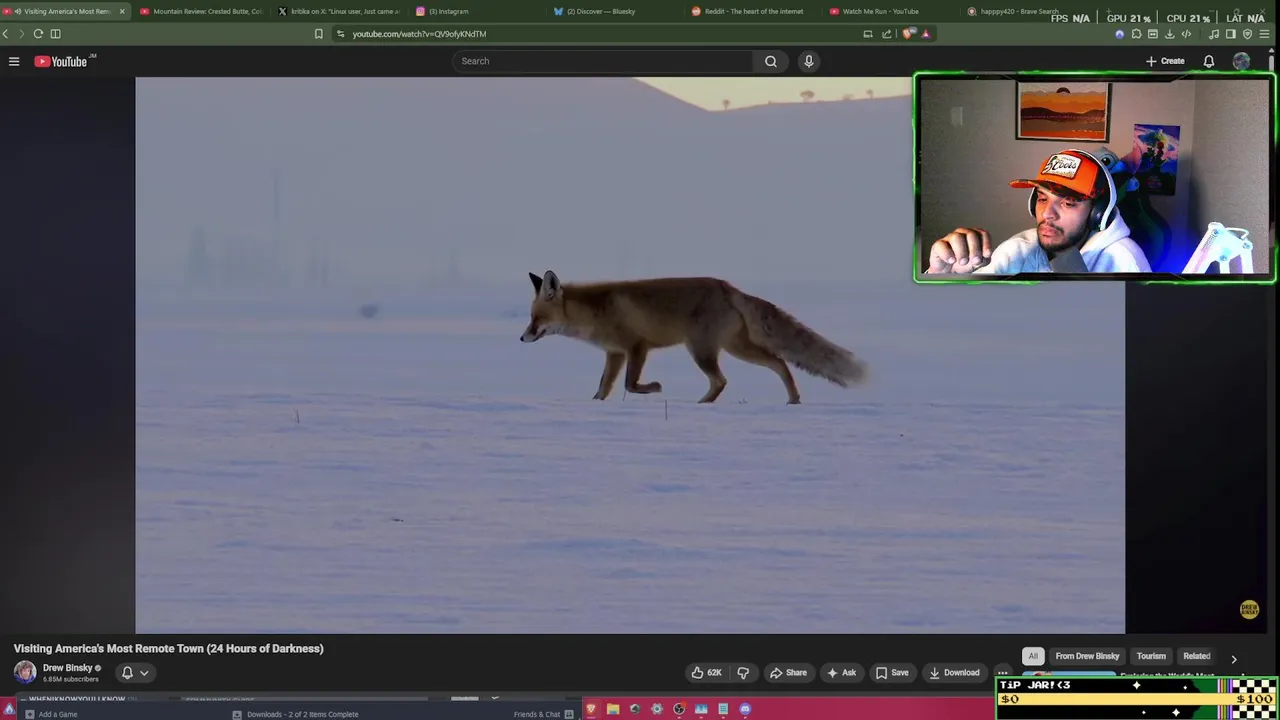
Task: Open browser extensions puzzle icon
Action: click(1136, 34)
